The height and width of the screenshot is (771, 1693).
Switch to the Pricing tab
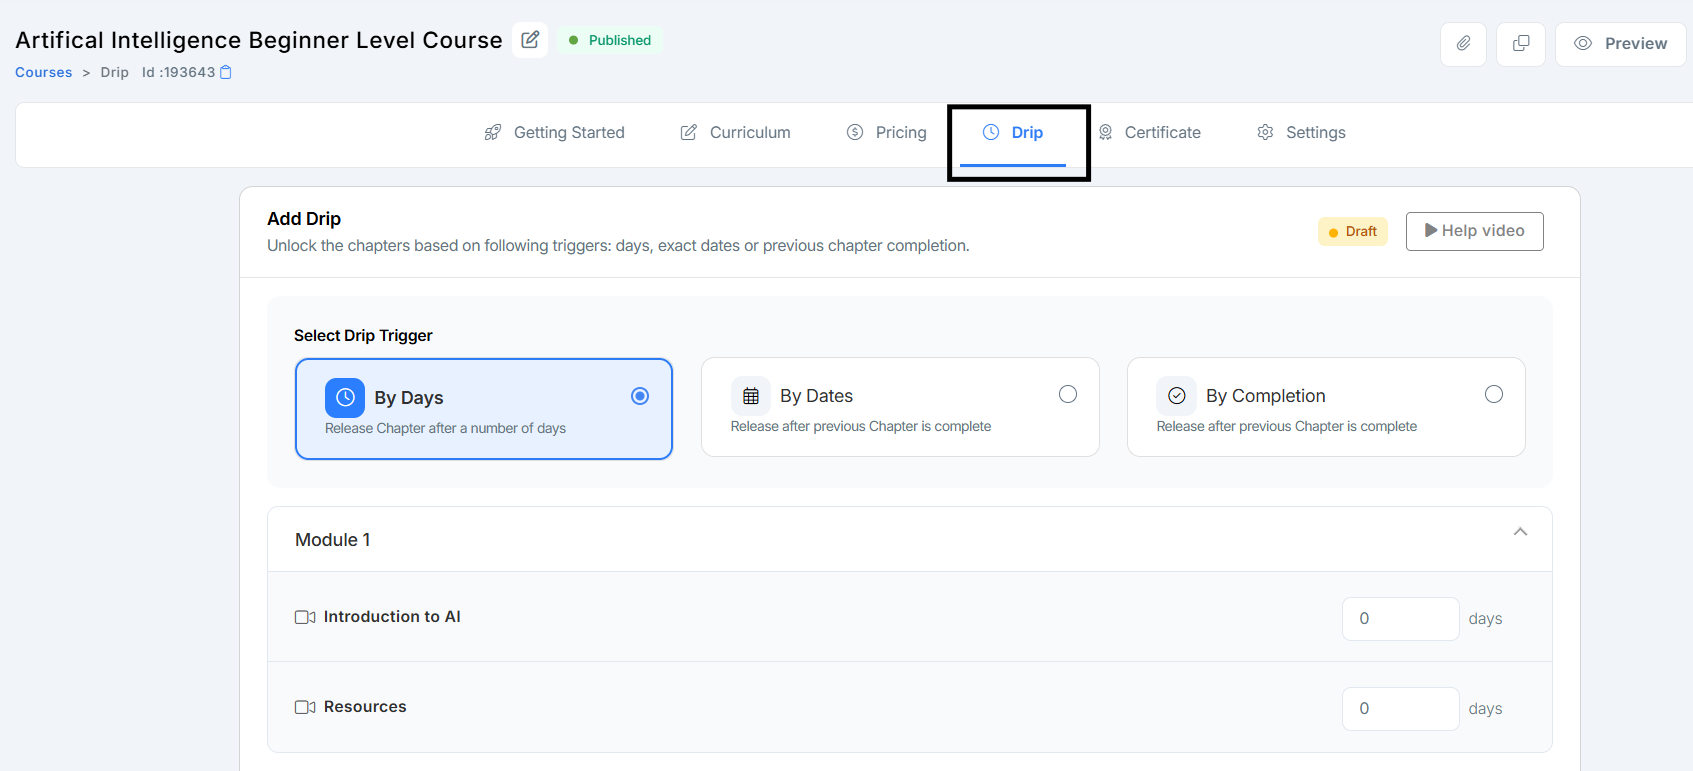point(887,133)
